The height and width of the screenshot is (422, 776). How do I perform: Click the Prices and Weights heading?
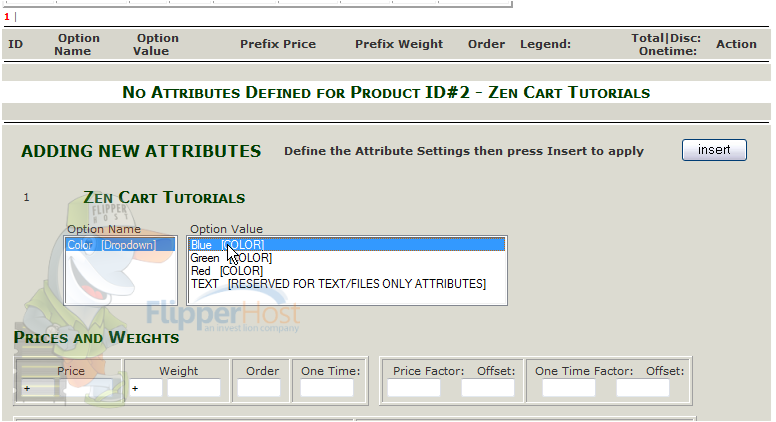(96, 337)
